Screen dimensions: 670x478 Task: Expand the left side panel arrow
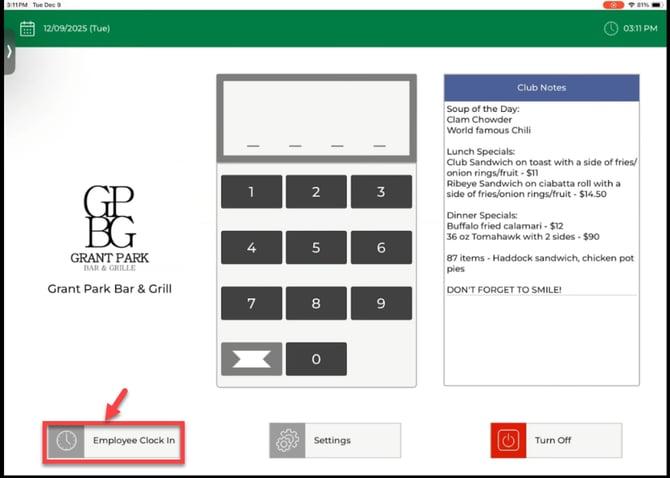click(x=8, y=51)
